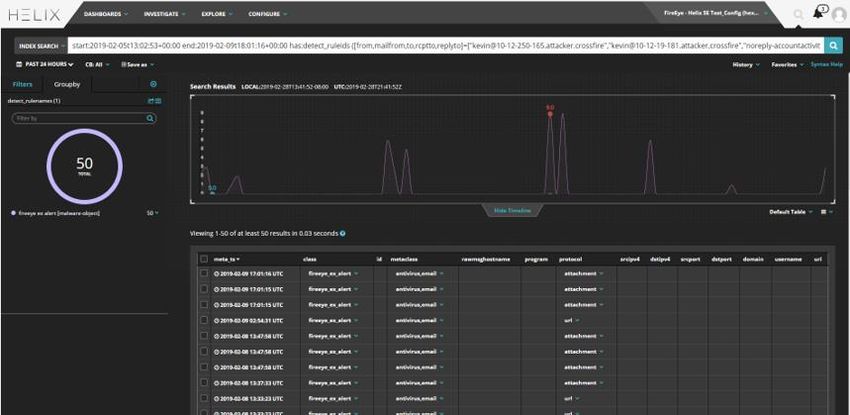Click the magnifier in the Filter by box
Viewport: 850px width, 415px height.
click(150, 118)
